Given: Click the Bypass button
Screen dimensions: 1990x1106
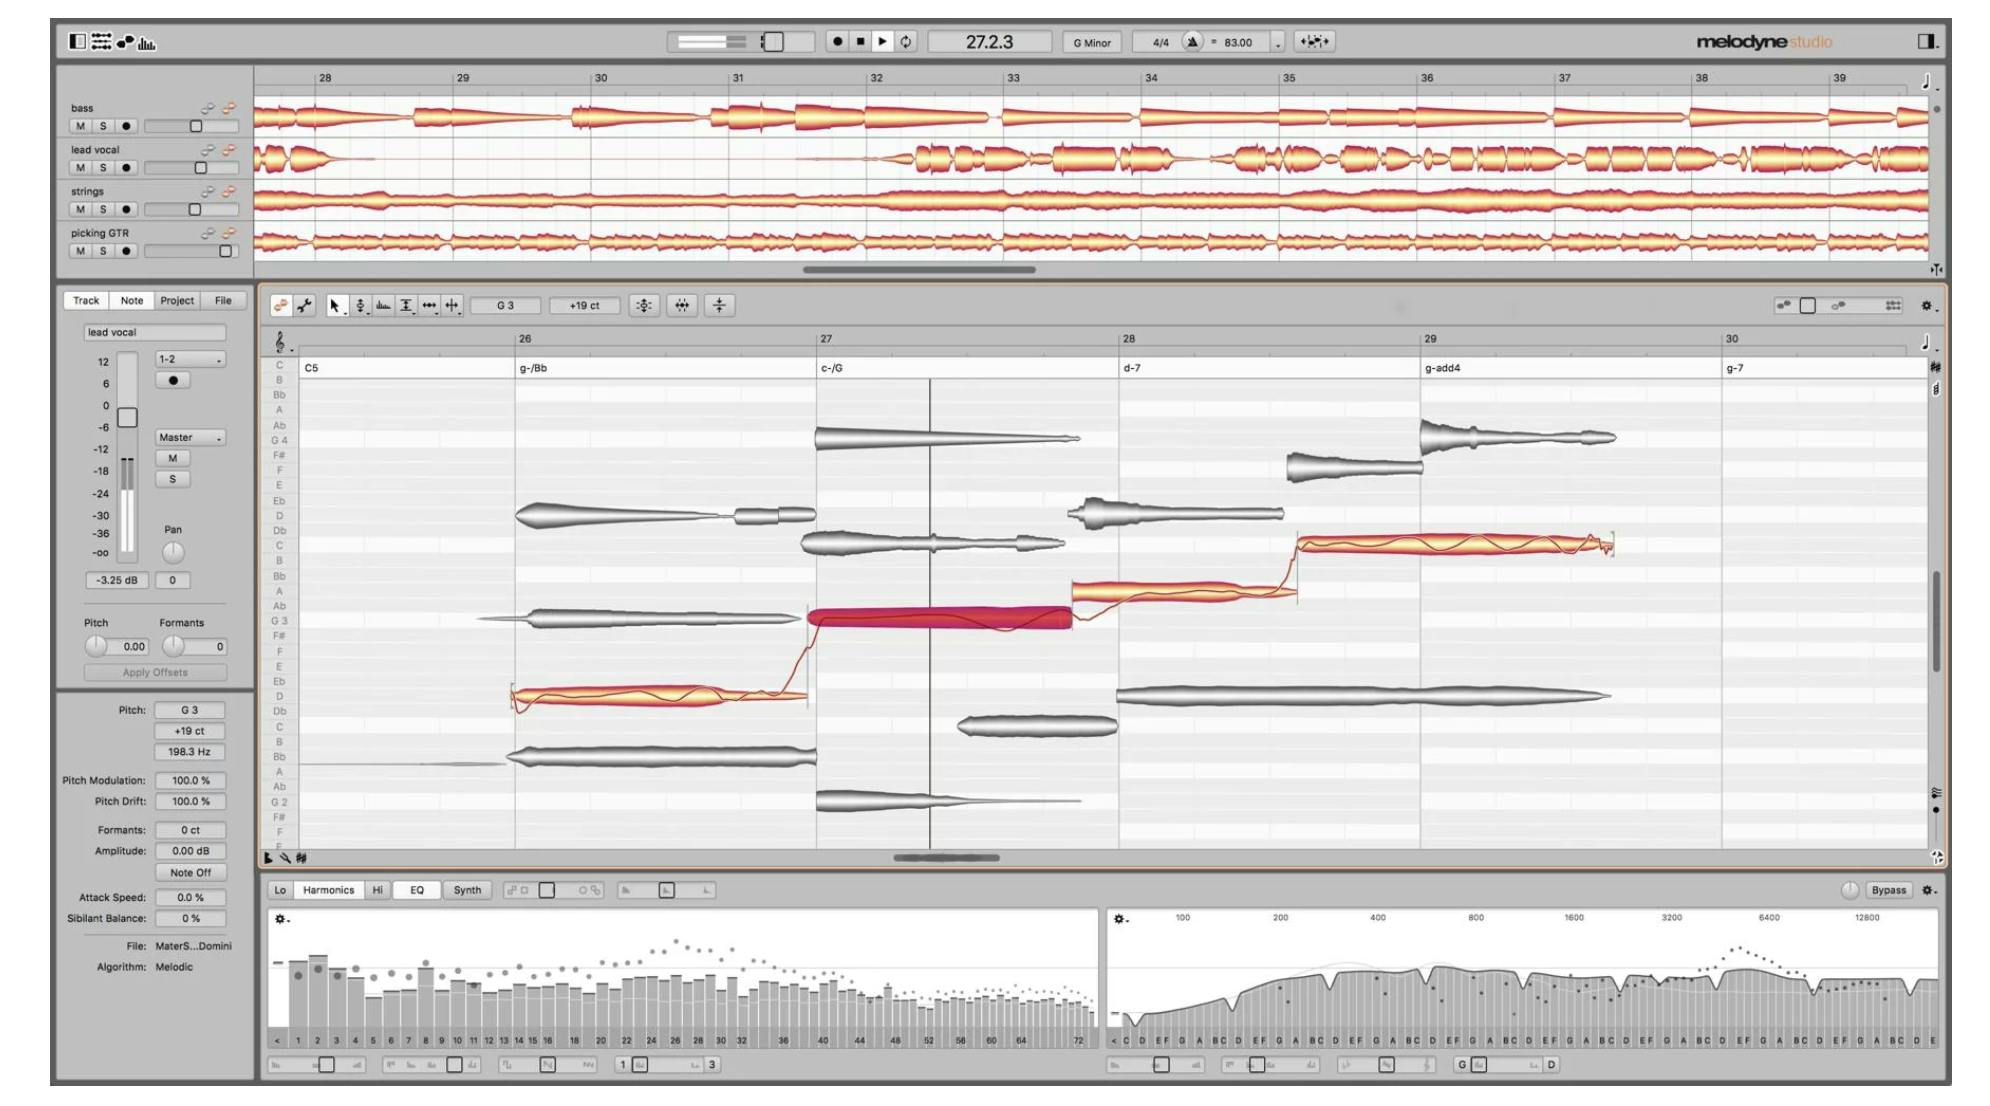Looking at the screenshot, I should click(x=1888, y=890).
